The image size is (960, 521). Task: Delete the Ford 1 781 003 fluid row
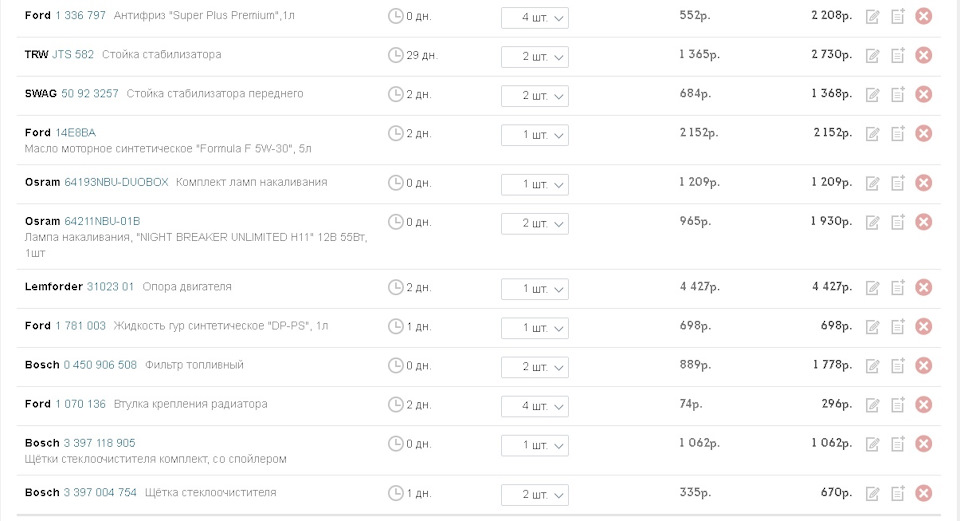coord(924,327)
